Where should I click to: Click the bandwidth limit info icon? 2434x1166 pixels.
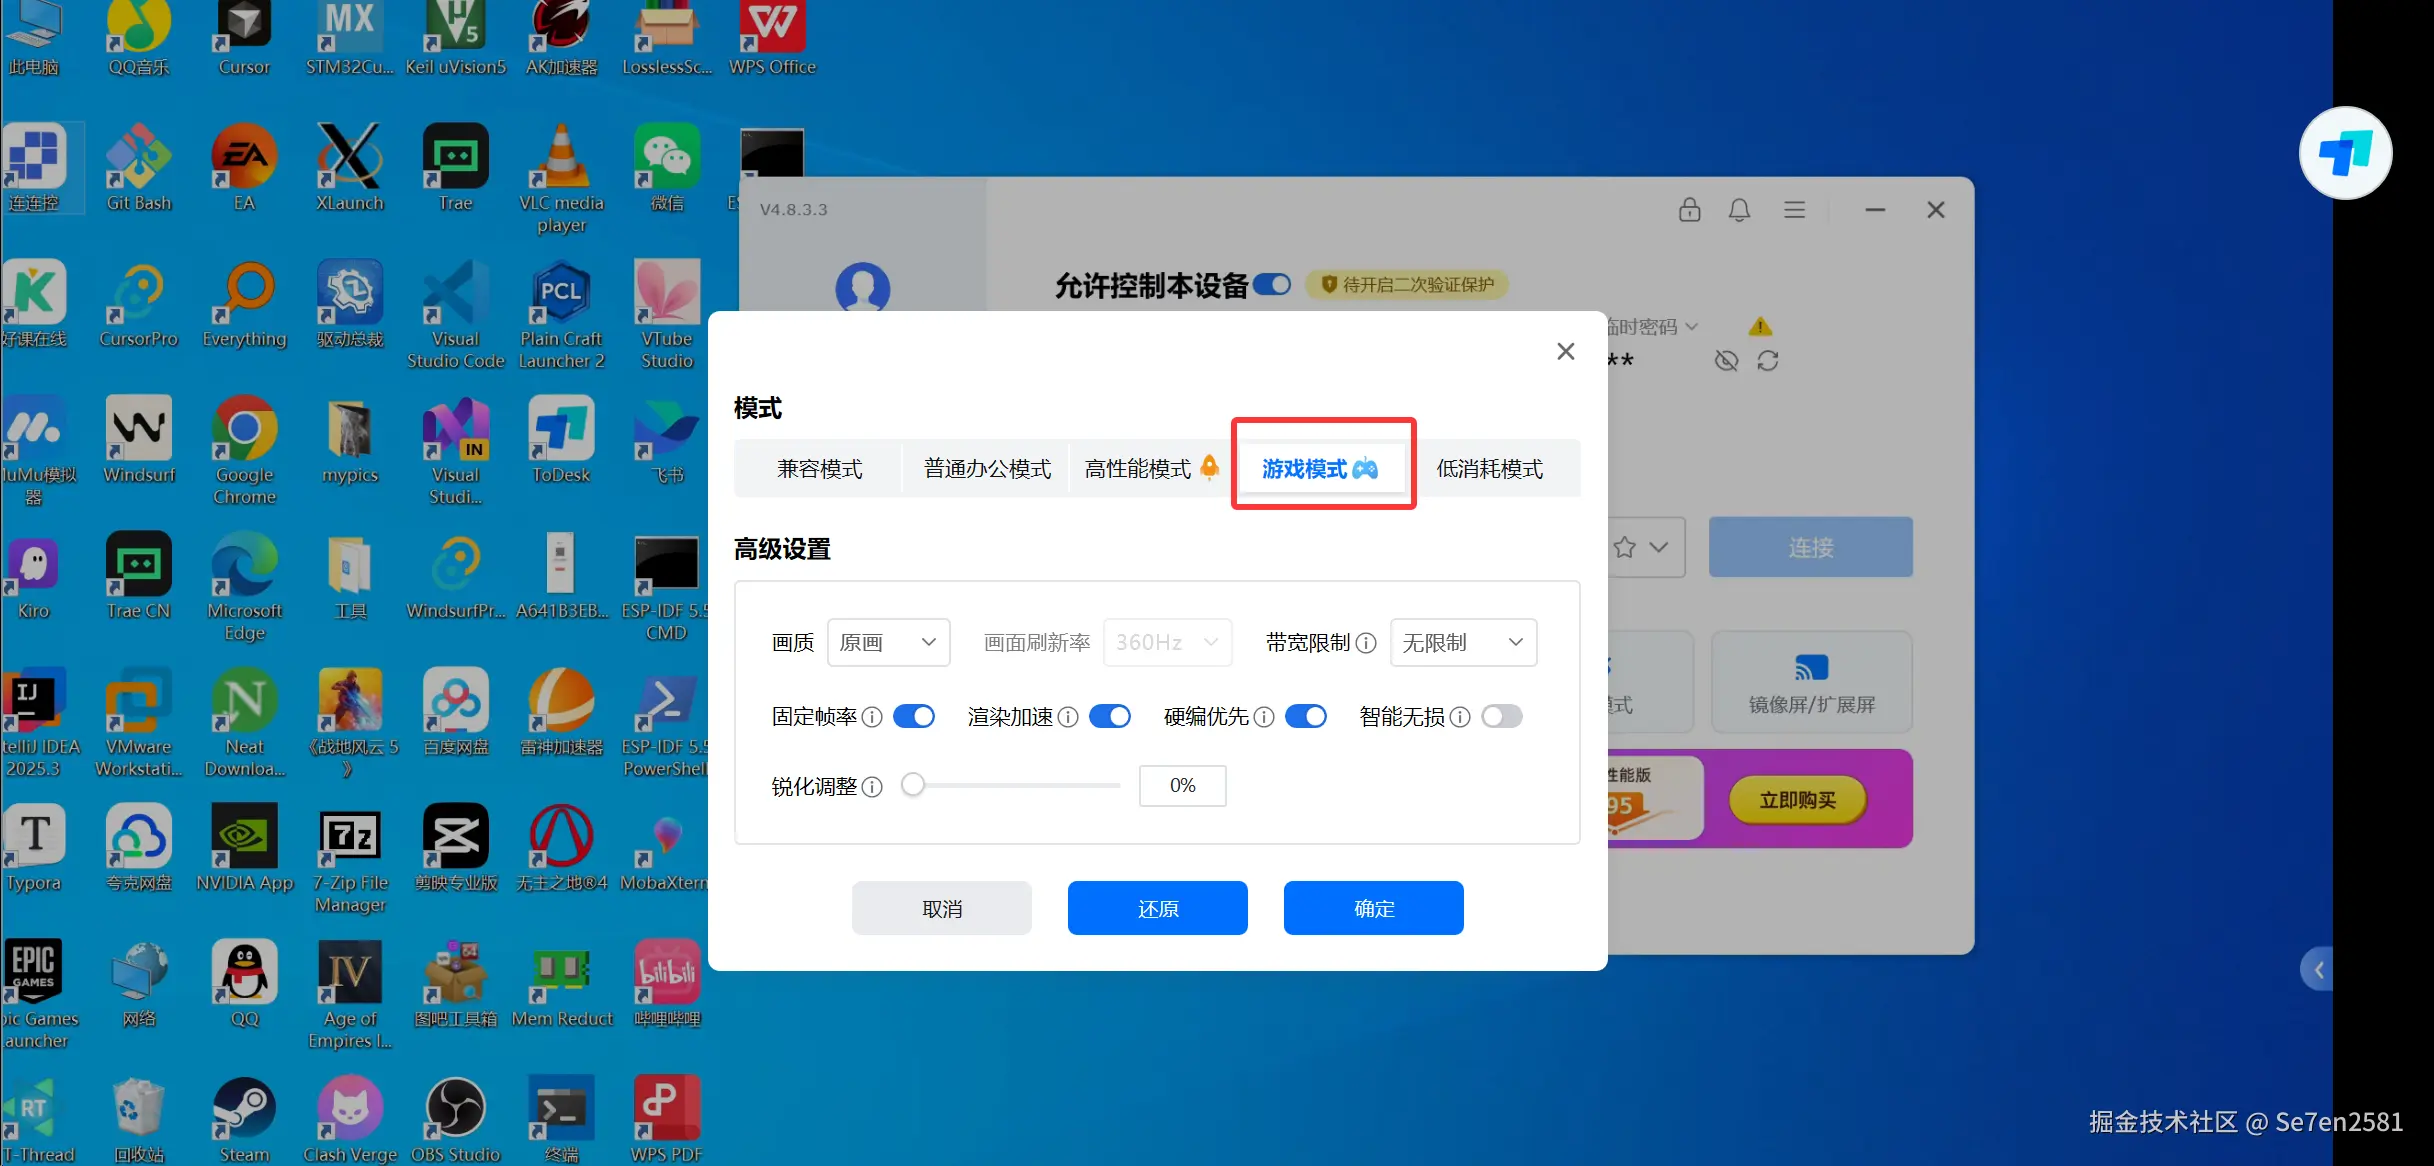coord(1366,643)
